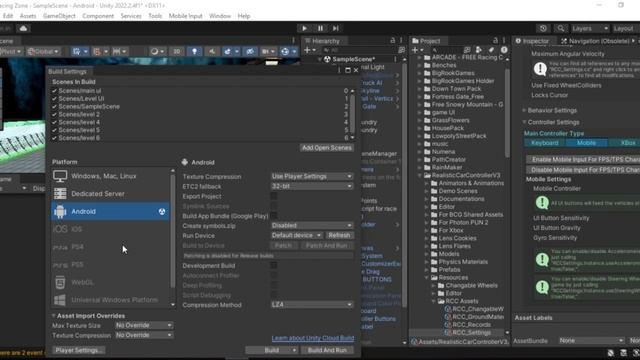
Task: Click the Add Open Scenes button
Action: [x=327, y=148]
